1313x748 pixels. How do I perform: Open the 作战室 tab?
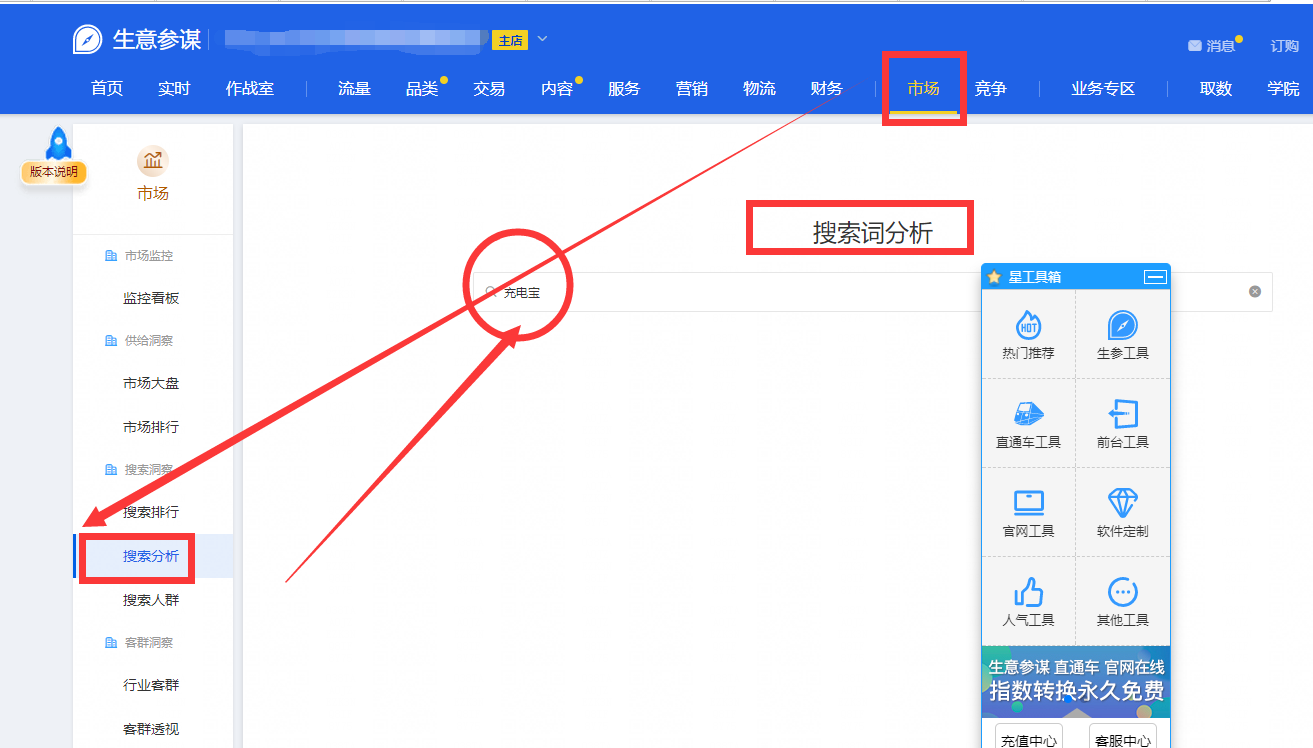pos(250,89)
